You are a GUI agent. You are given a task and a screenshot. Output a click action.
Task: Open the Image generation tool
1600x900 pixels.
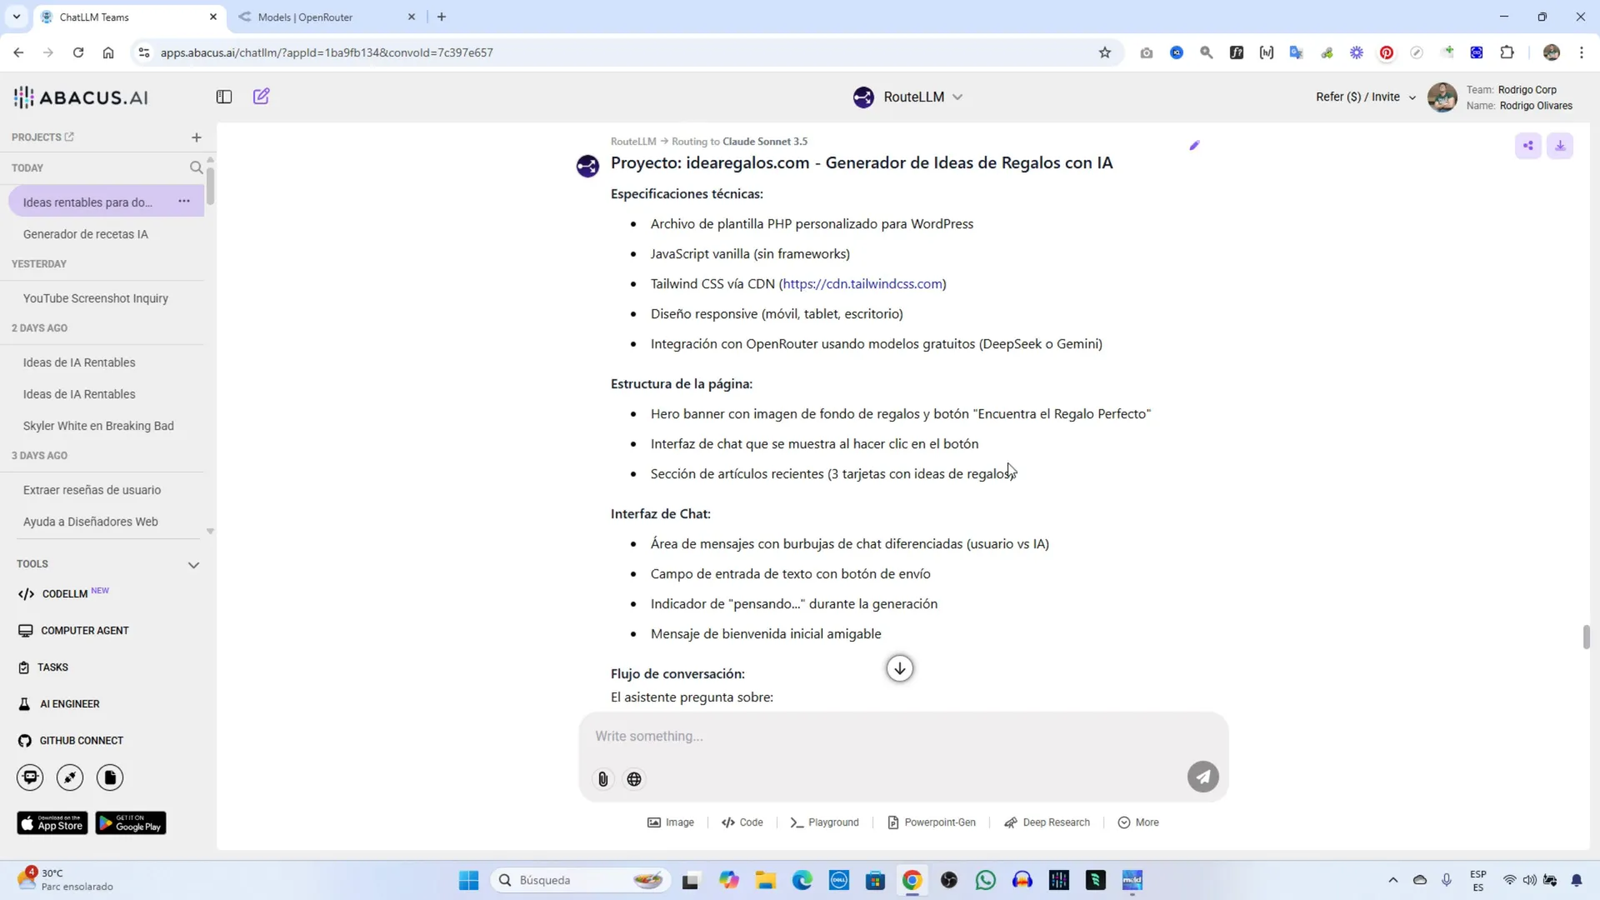point(668,821)
